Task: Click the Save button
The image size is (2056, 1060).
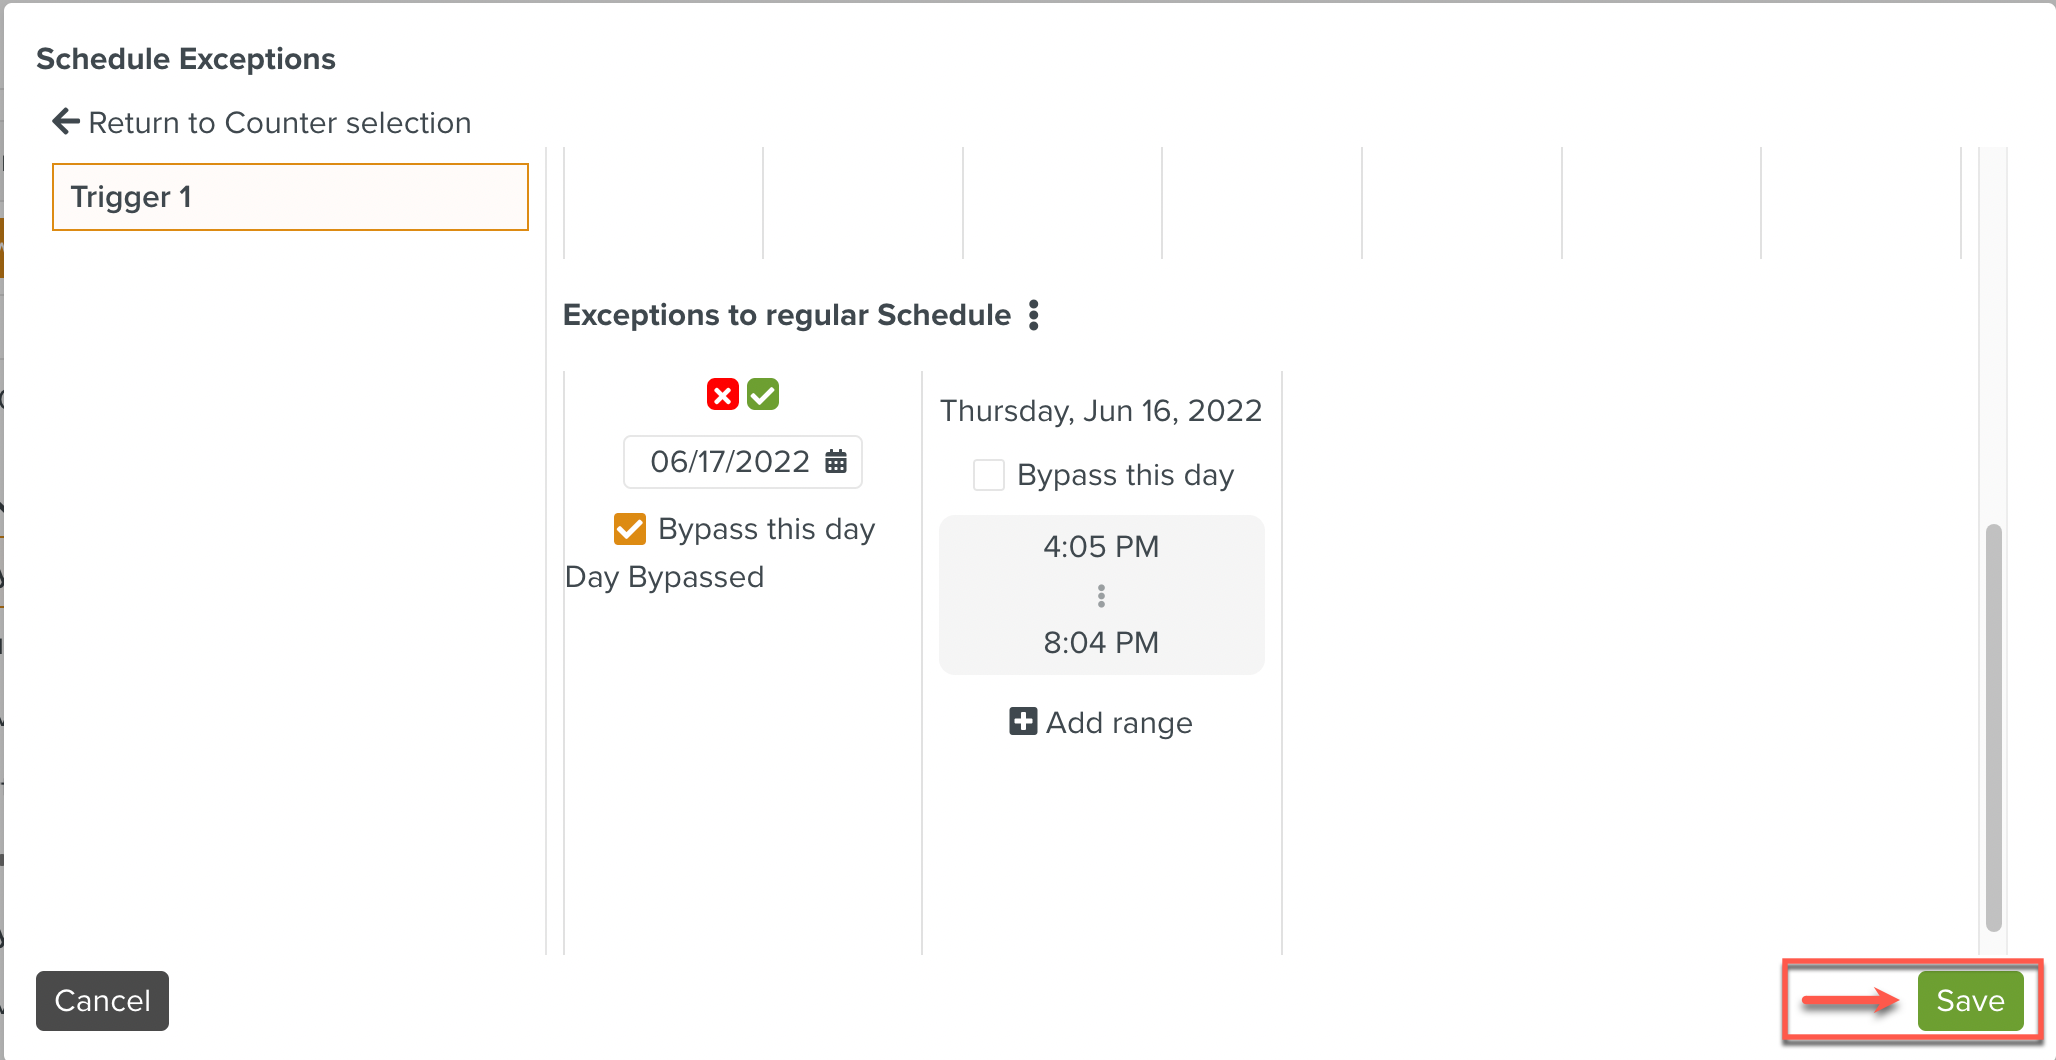Action: [x=1968, y=1000]
